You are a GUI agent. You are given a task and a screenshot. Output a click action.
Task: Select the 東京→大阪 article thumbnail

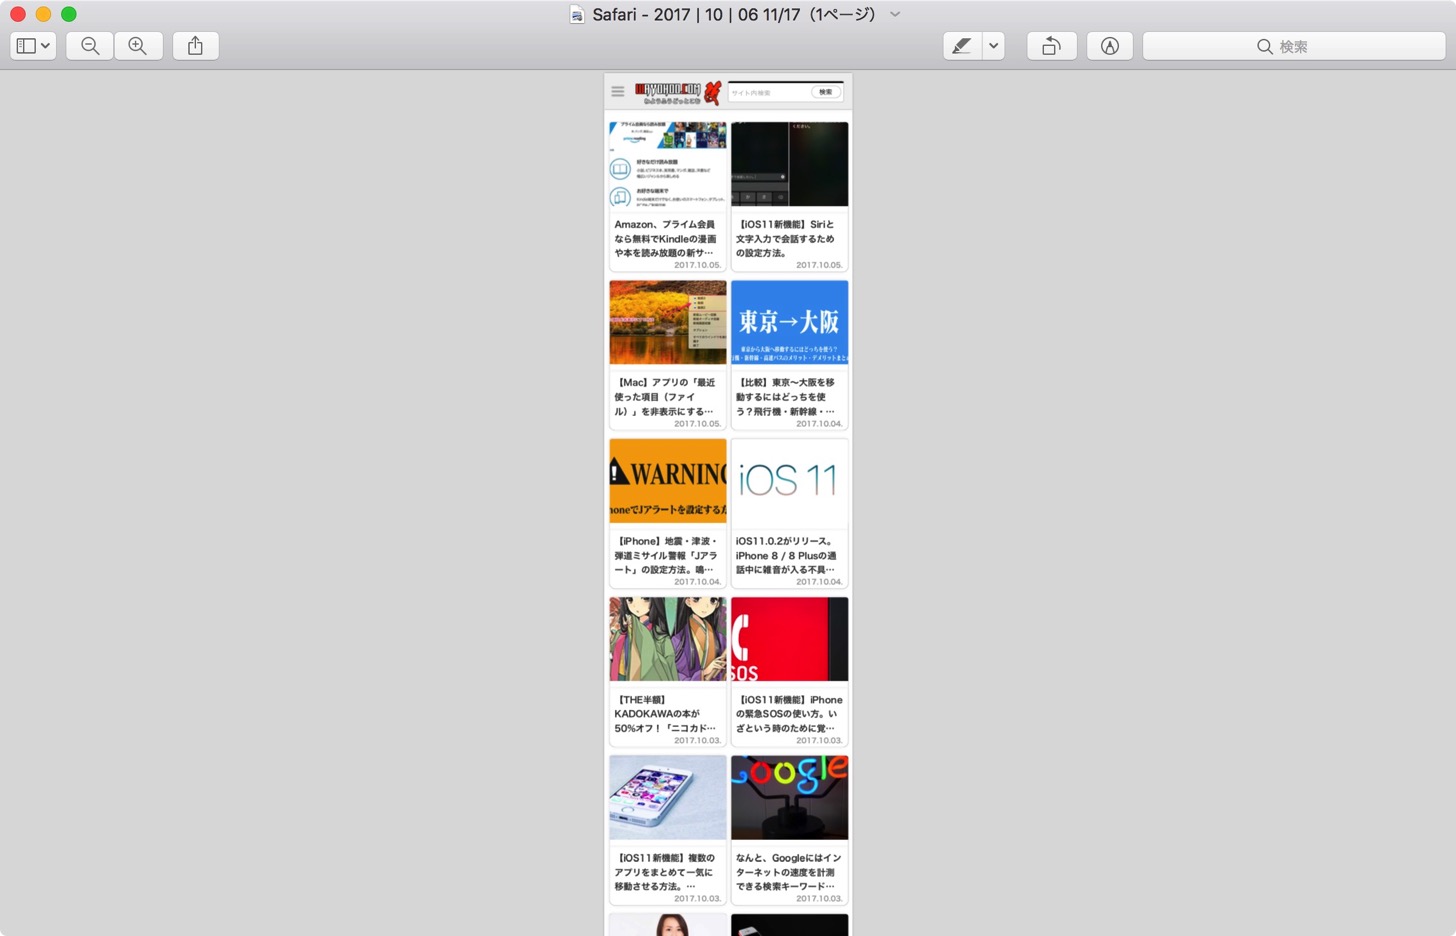(x=789, y=322)
